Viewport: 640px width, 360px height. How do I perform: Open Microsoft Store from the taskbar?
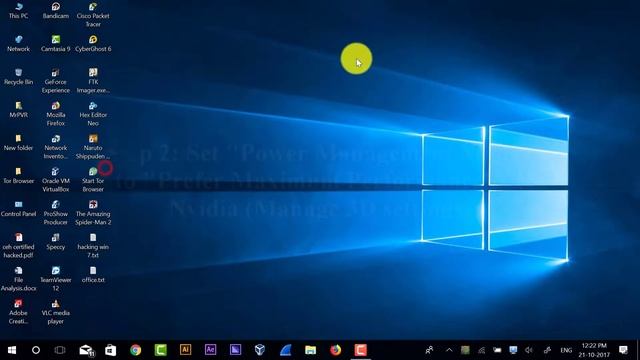click(x=111, y=350)
